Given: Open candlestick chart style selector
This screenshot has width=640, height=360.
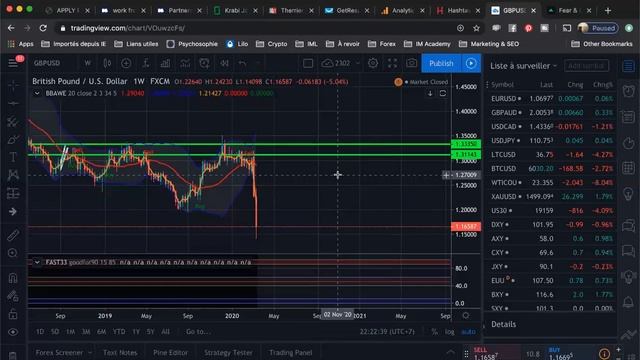Looking at the screenshot, I should coord(107,63).
